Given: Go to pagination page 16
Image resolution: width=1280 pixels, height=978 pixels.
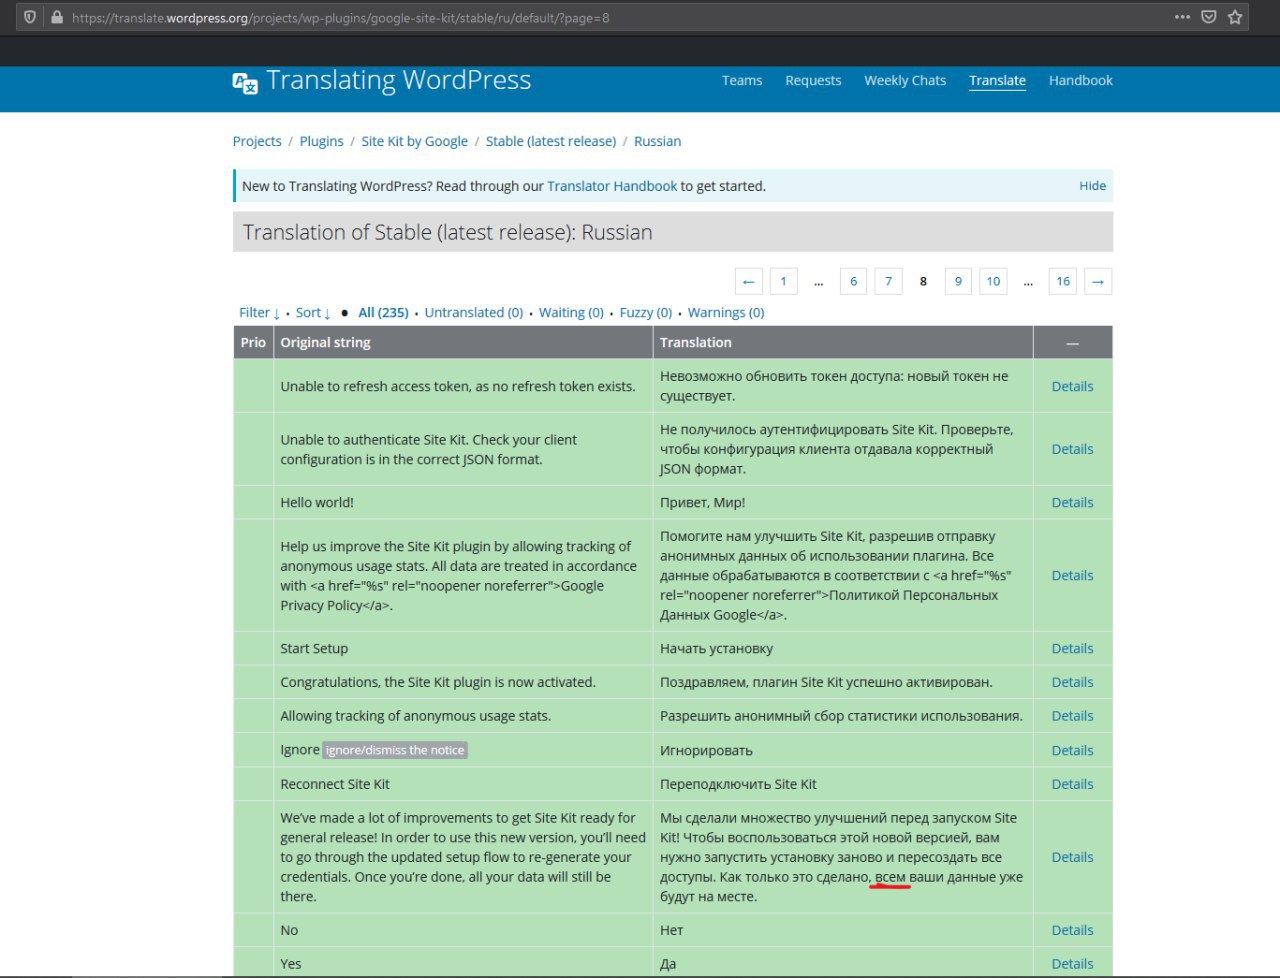Looking at the screenshot, I should (1063, 281).
